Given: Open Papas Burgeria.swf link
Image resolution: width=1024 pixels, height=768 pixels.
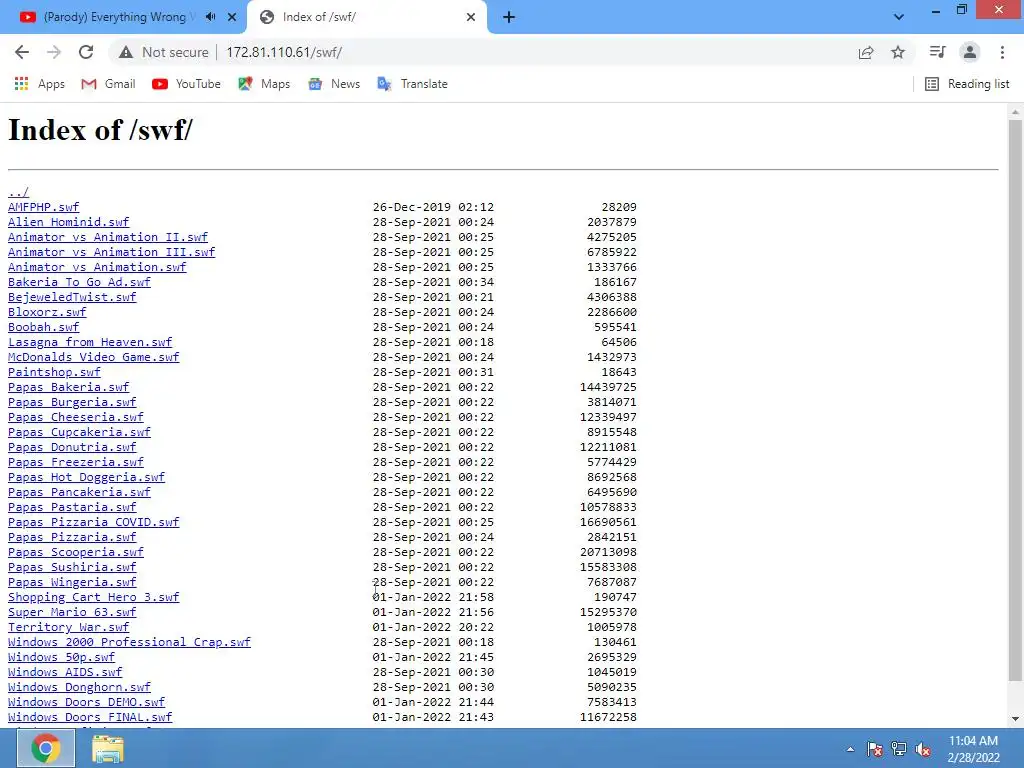Looking at the screenshot, I should click(72, 402).
